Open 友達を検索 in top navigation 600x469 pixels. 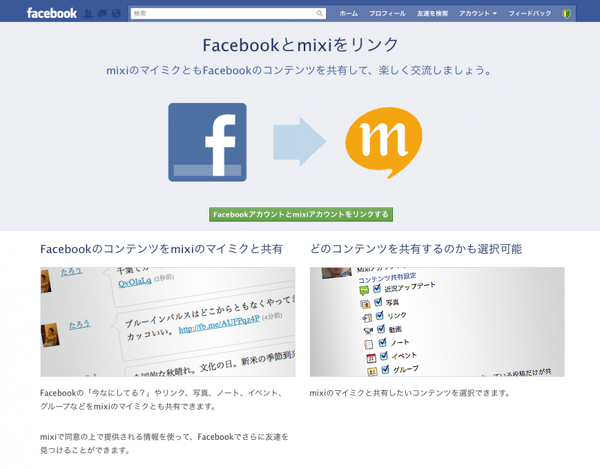pos(432,13)
